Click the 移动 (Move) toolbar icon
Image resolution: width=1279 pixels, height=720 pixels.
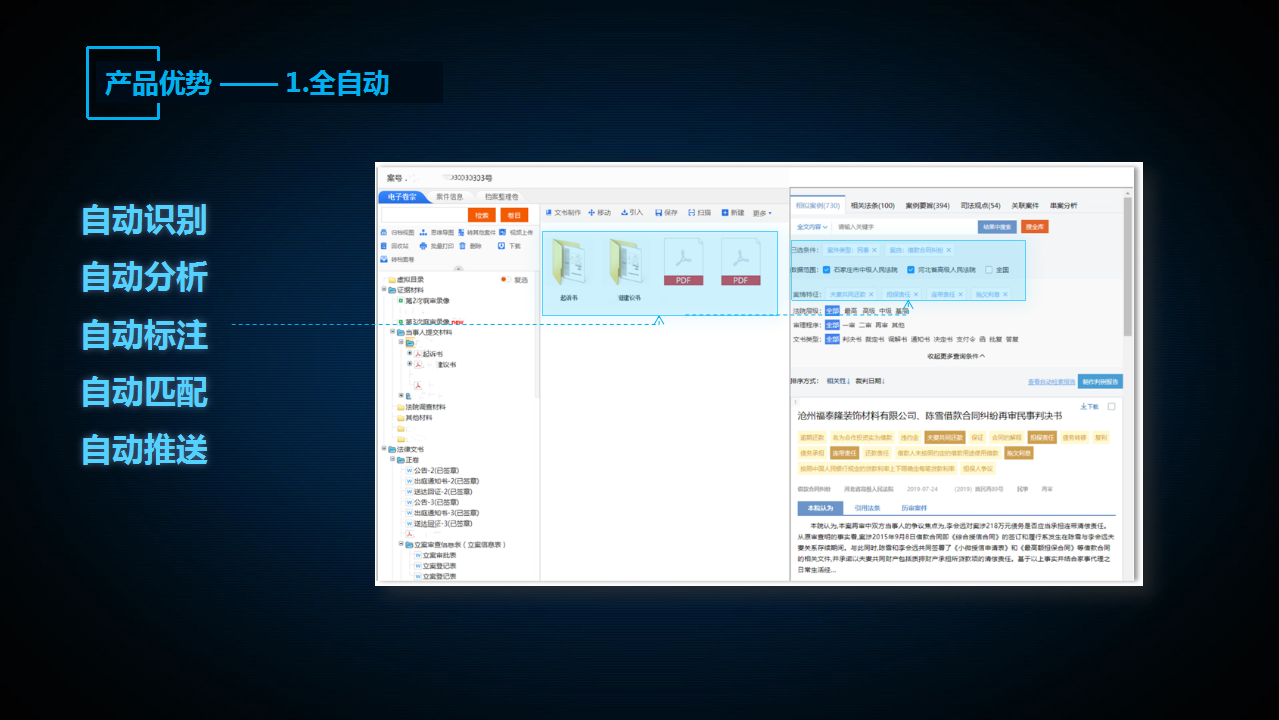[593, 213]
